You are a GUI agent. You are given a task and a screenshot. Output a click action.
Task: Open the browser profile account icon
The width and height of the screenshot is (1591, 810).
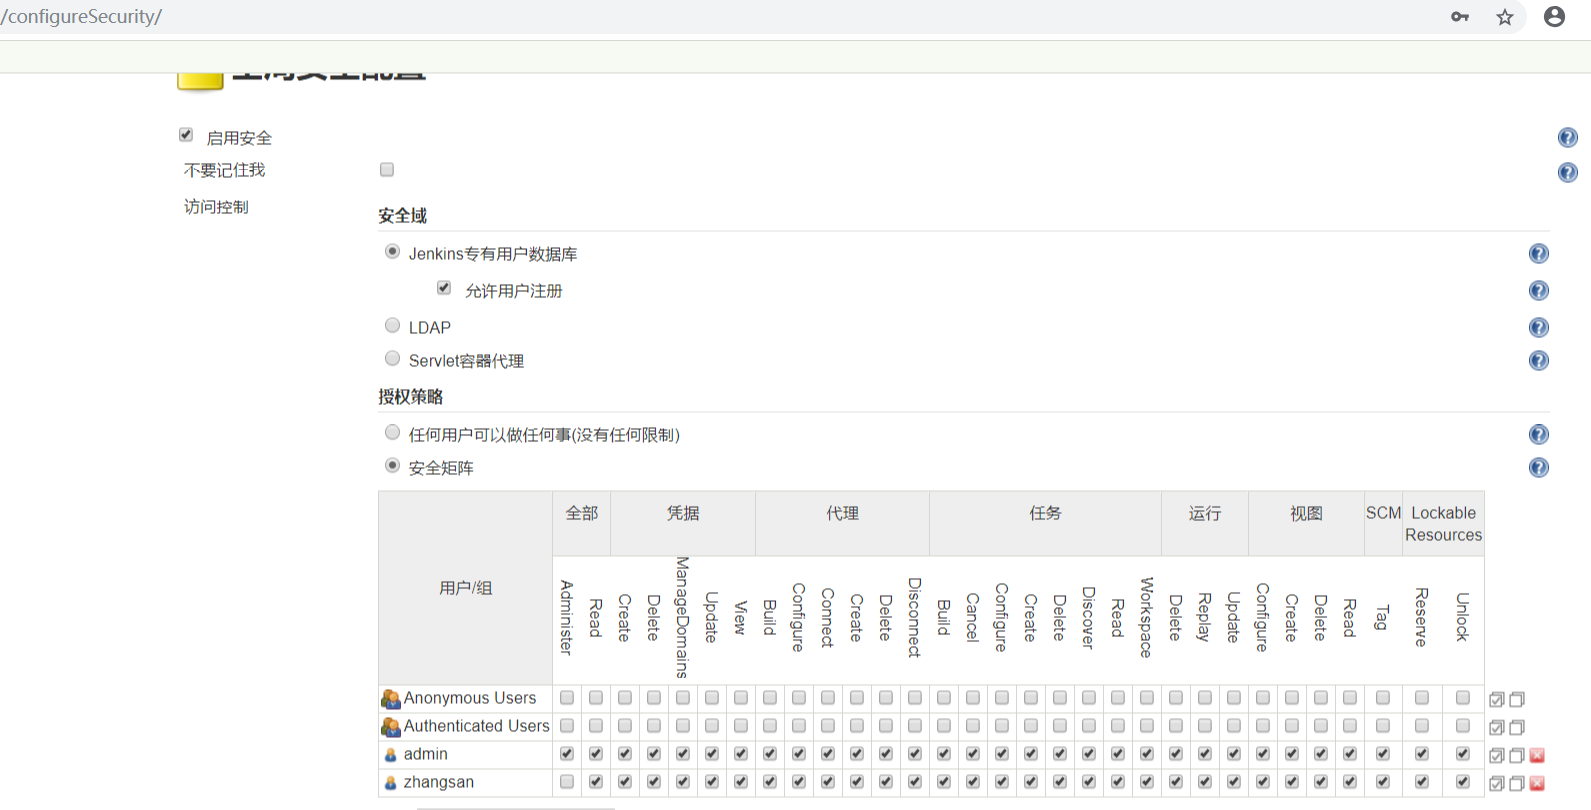pyautogui.click(x=1554, y=17)
